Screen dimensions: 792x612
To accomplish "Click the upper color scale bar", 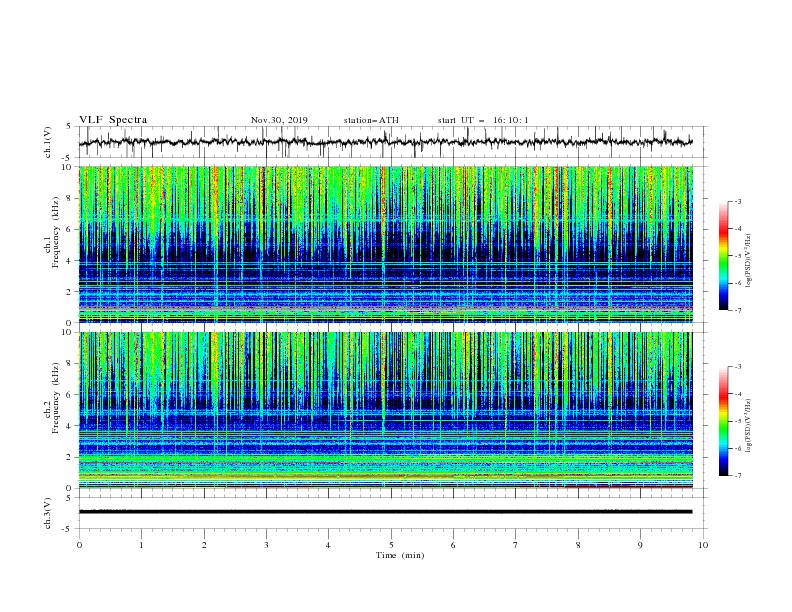I will [x=724, y=256].
